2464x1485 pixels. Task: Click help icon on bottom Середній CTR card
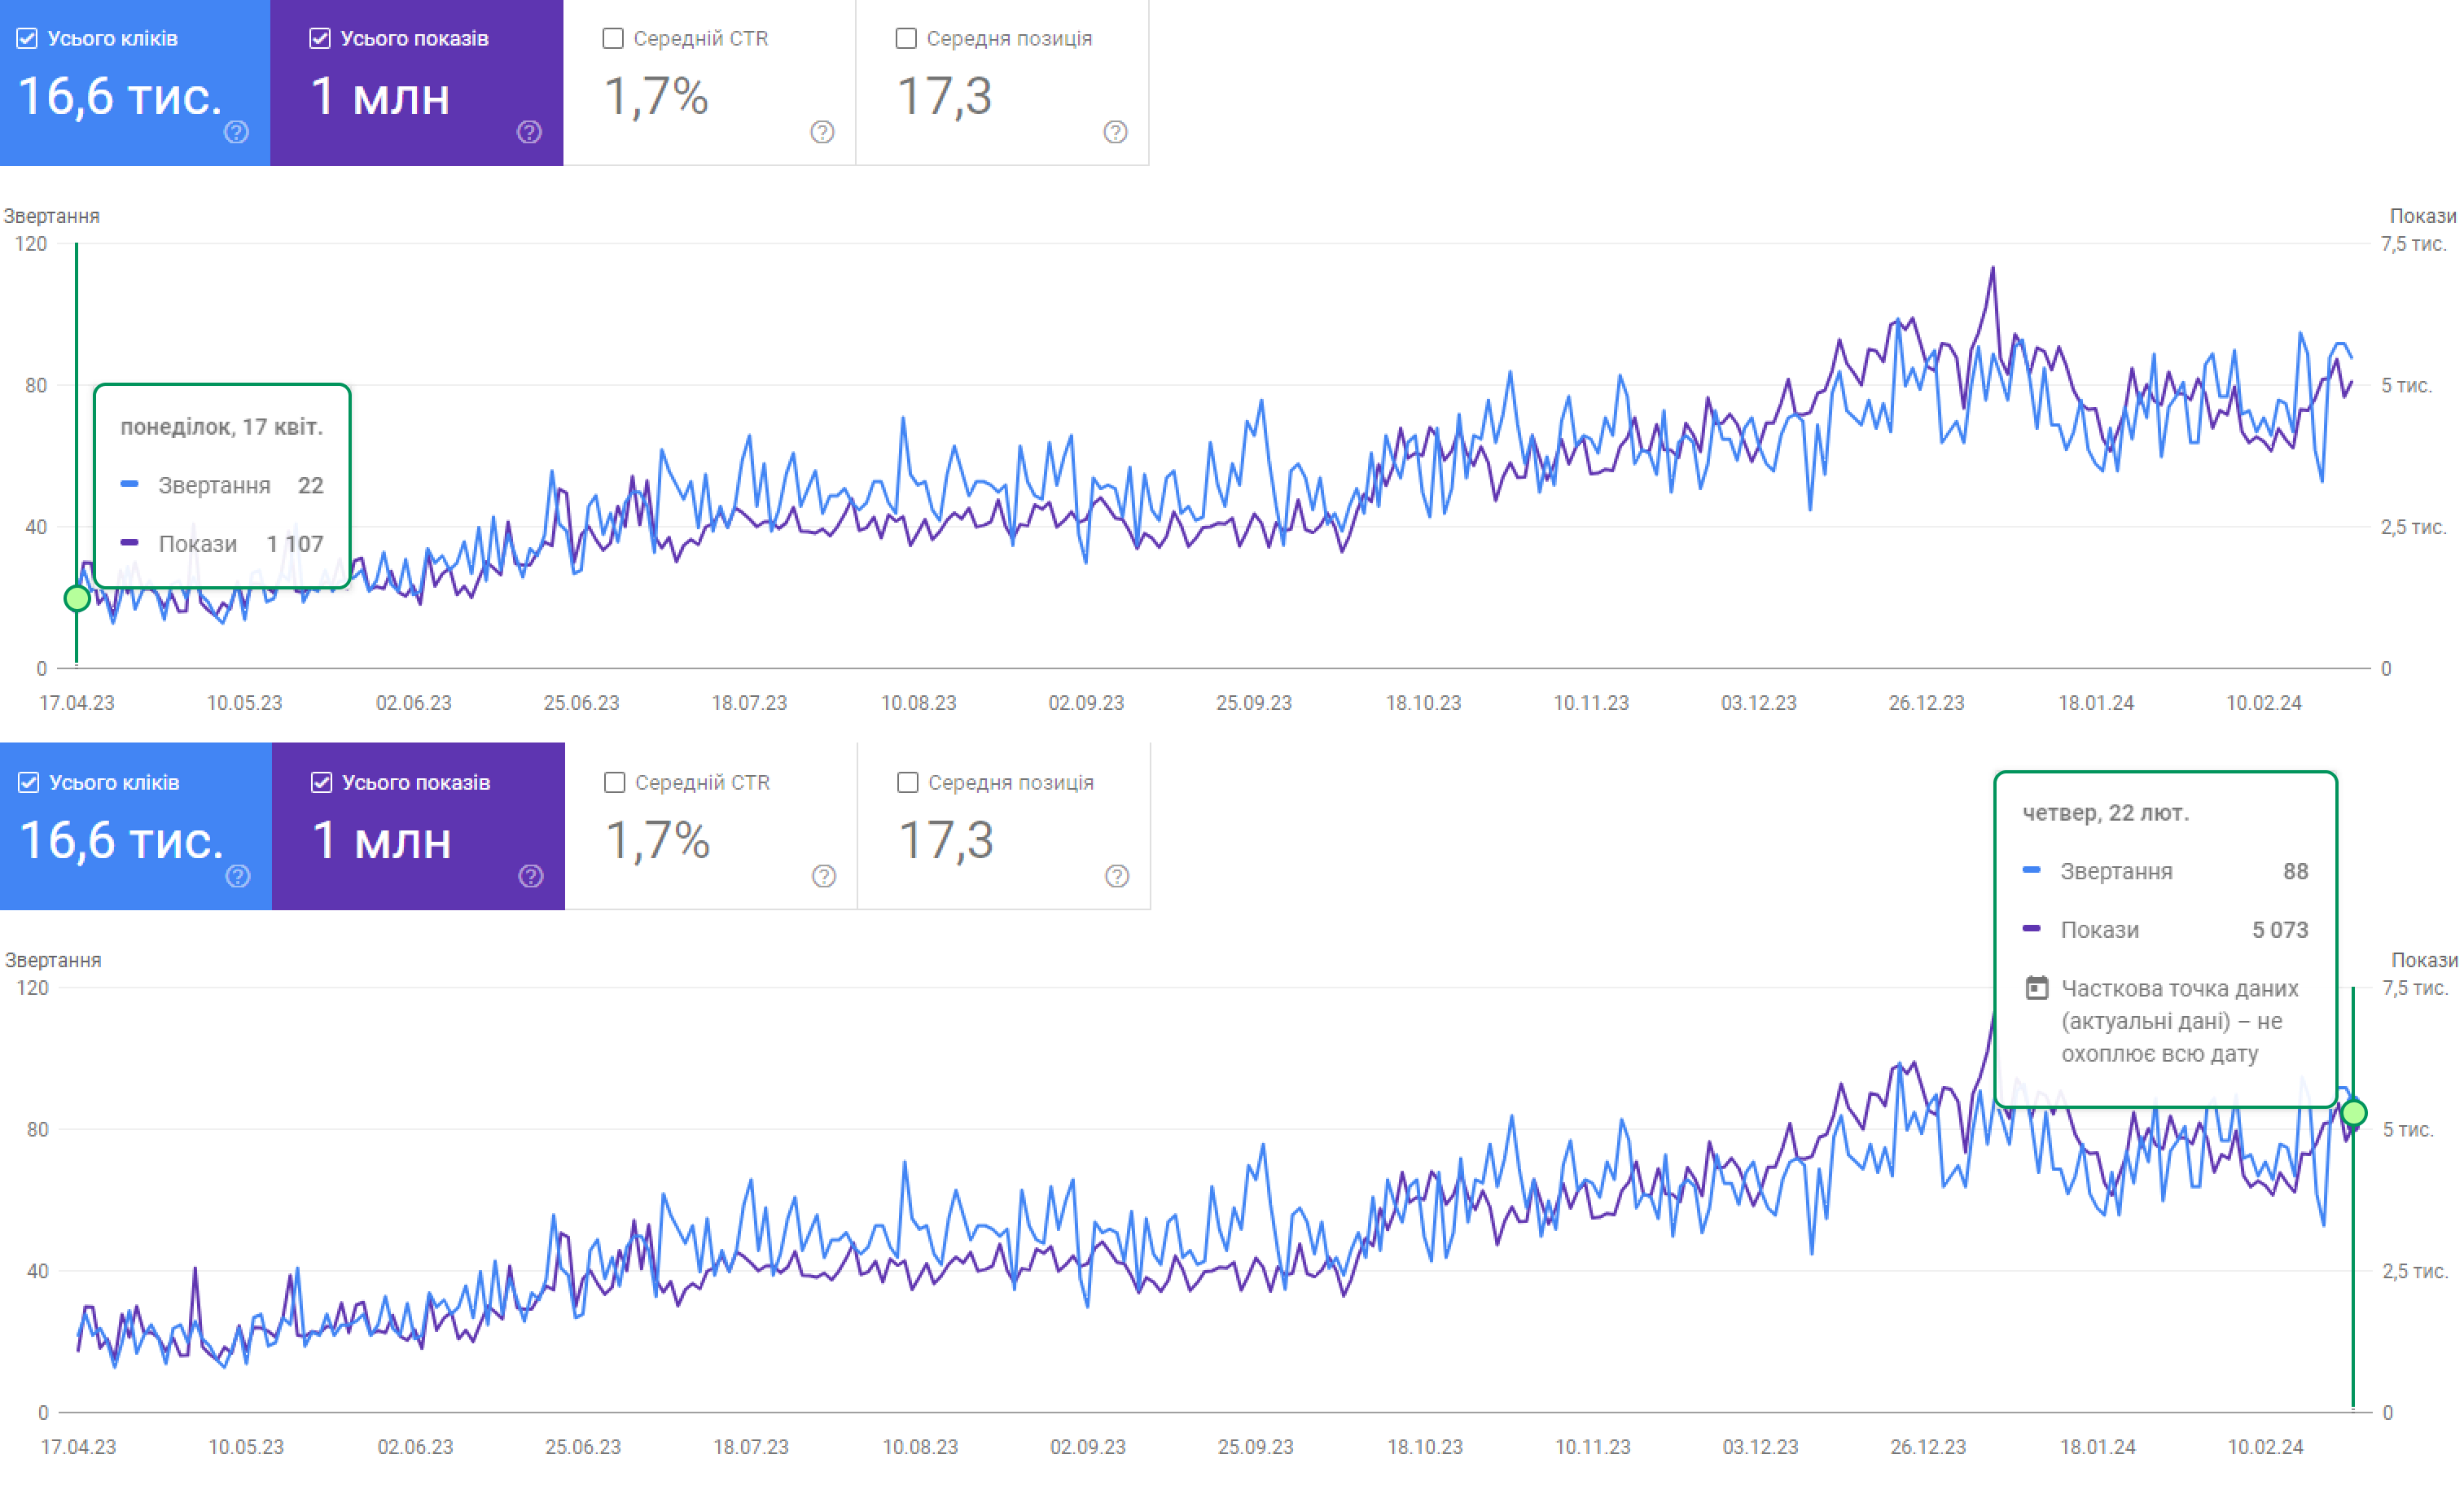(x=824, y=876)
